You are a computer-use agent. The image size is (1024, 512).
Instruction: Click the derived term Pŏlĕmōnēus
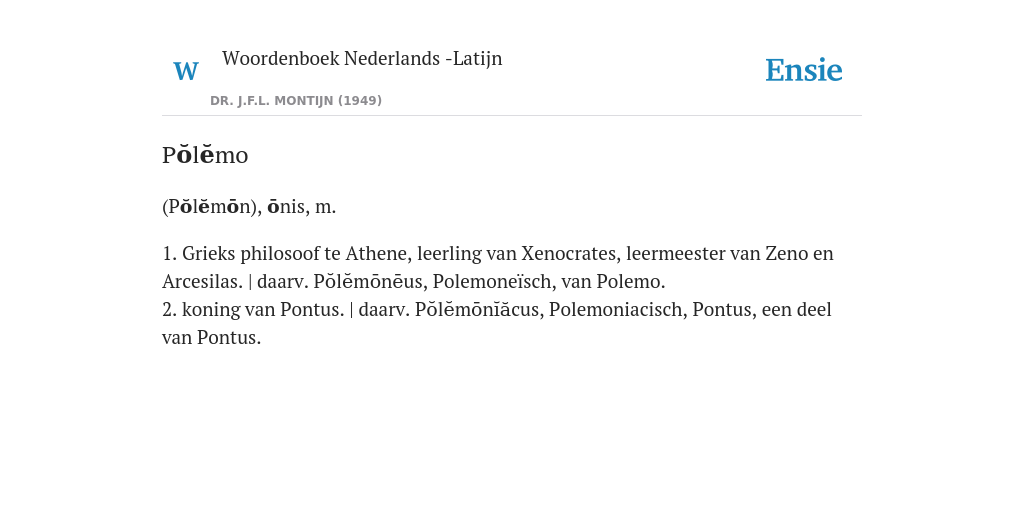point(370,281)
